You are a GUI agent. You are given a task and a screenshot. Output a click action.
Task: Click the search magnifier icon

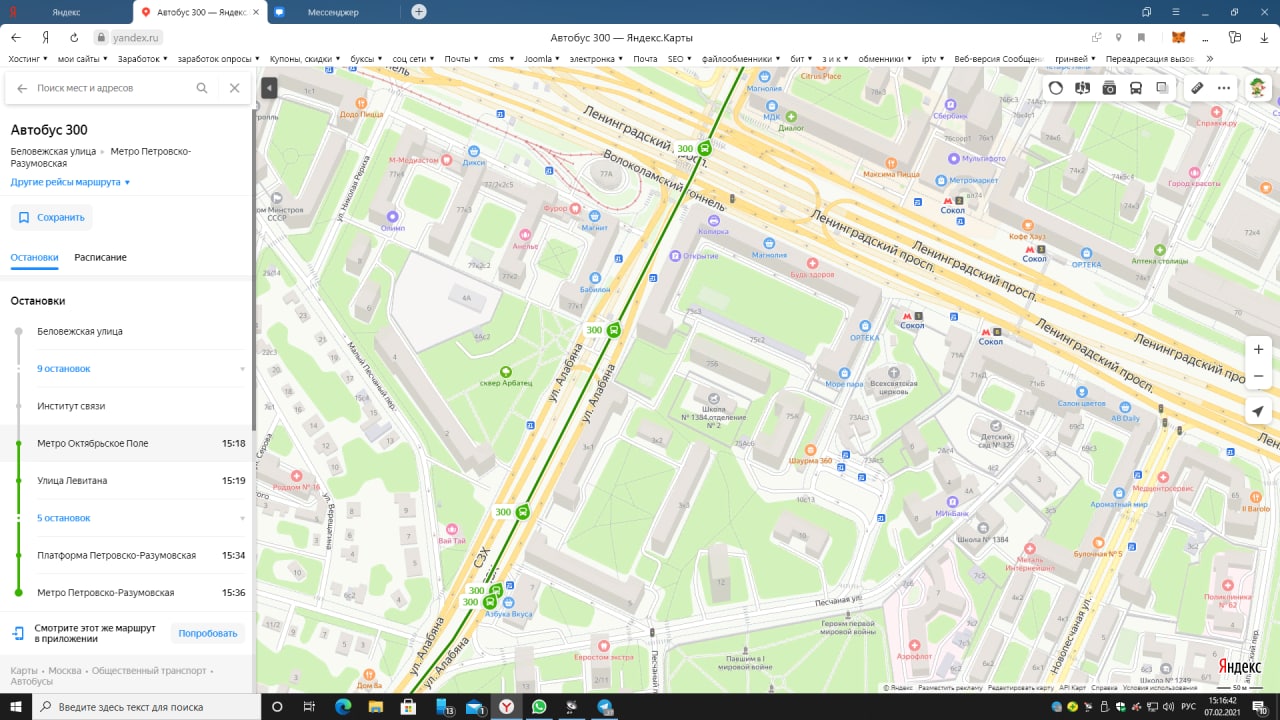(202, 88)
